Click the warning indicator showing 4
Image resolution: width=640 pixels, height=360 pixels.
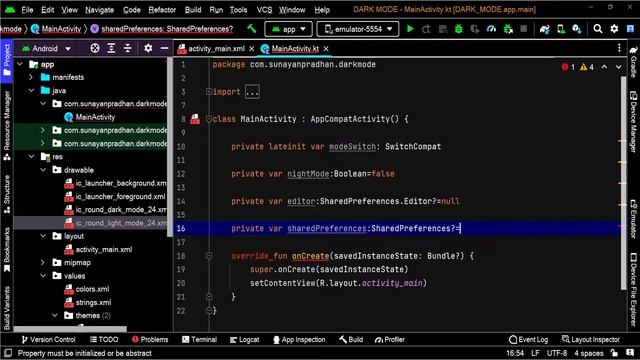(587, 67)
